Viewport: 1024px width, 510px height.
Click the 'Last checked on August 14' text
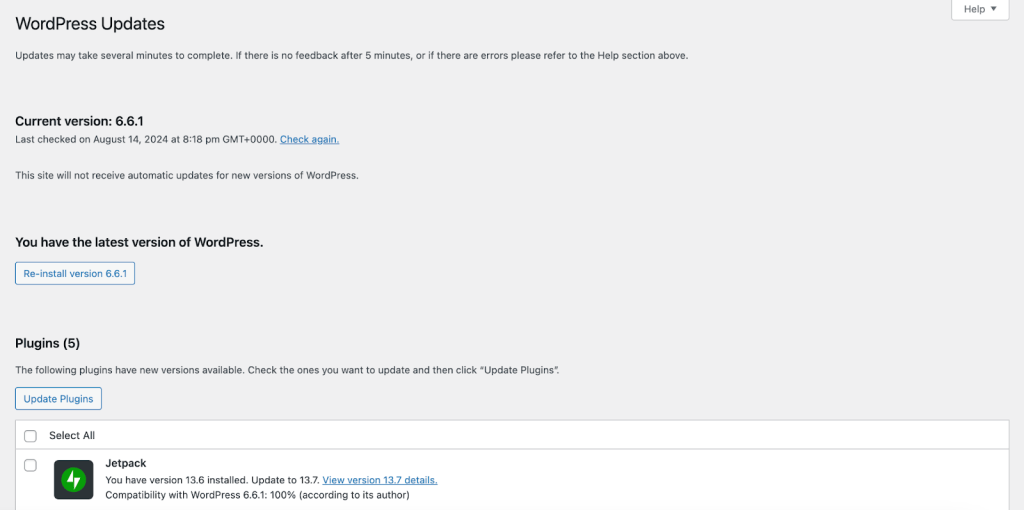coord(145,139)
